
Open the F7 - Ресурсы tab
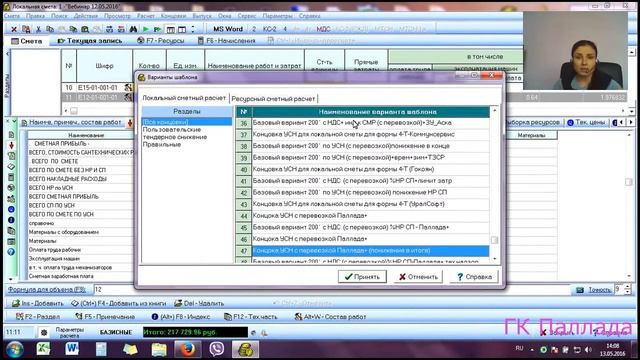tap(160, 41)
